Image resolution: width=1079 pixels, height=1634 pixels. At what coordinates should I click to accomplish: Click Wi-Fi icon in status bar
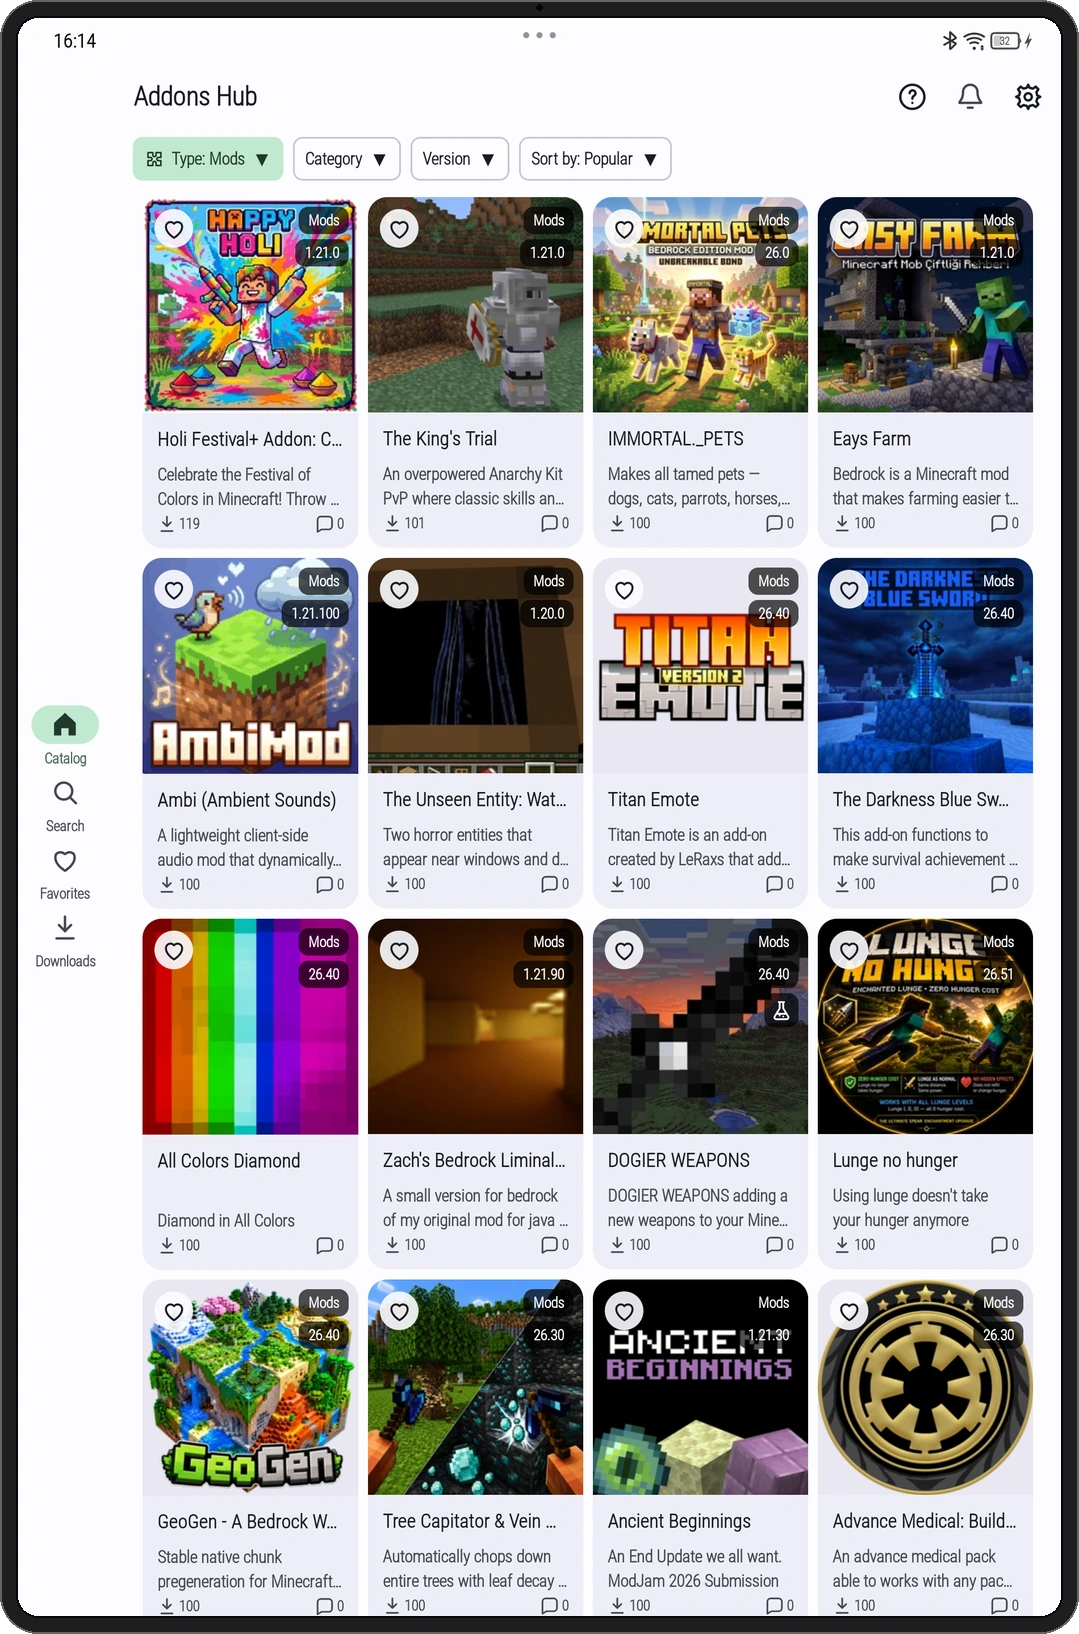[974, 41]
